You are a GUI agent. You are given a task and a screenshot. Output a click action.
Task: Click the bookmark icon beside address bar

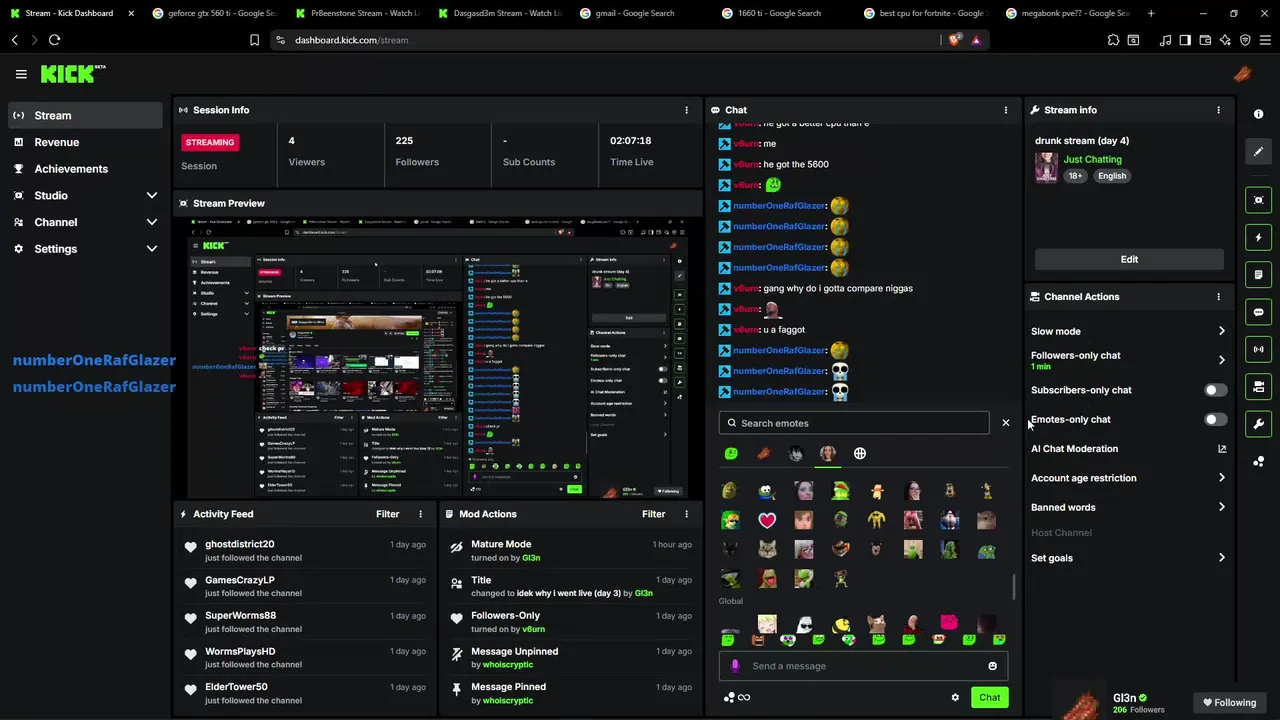(x=254, y=40)
